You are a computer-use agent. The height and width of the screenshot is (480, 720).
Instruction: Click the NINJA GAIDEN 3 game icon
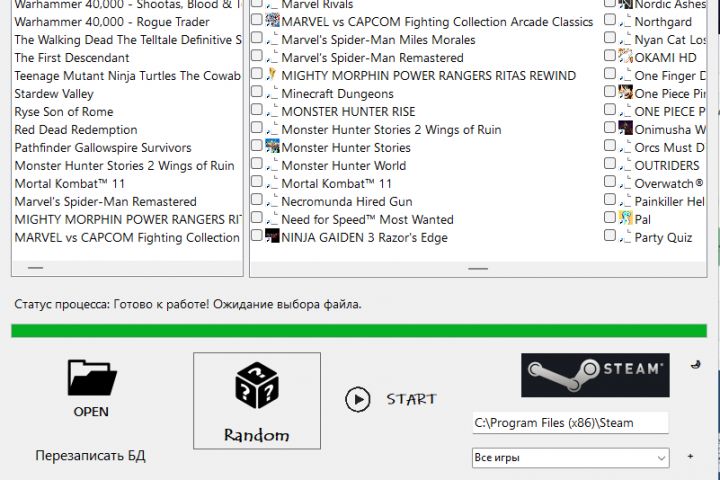(272, 236)
